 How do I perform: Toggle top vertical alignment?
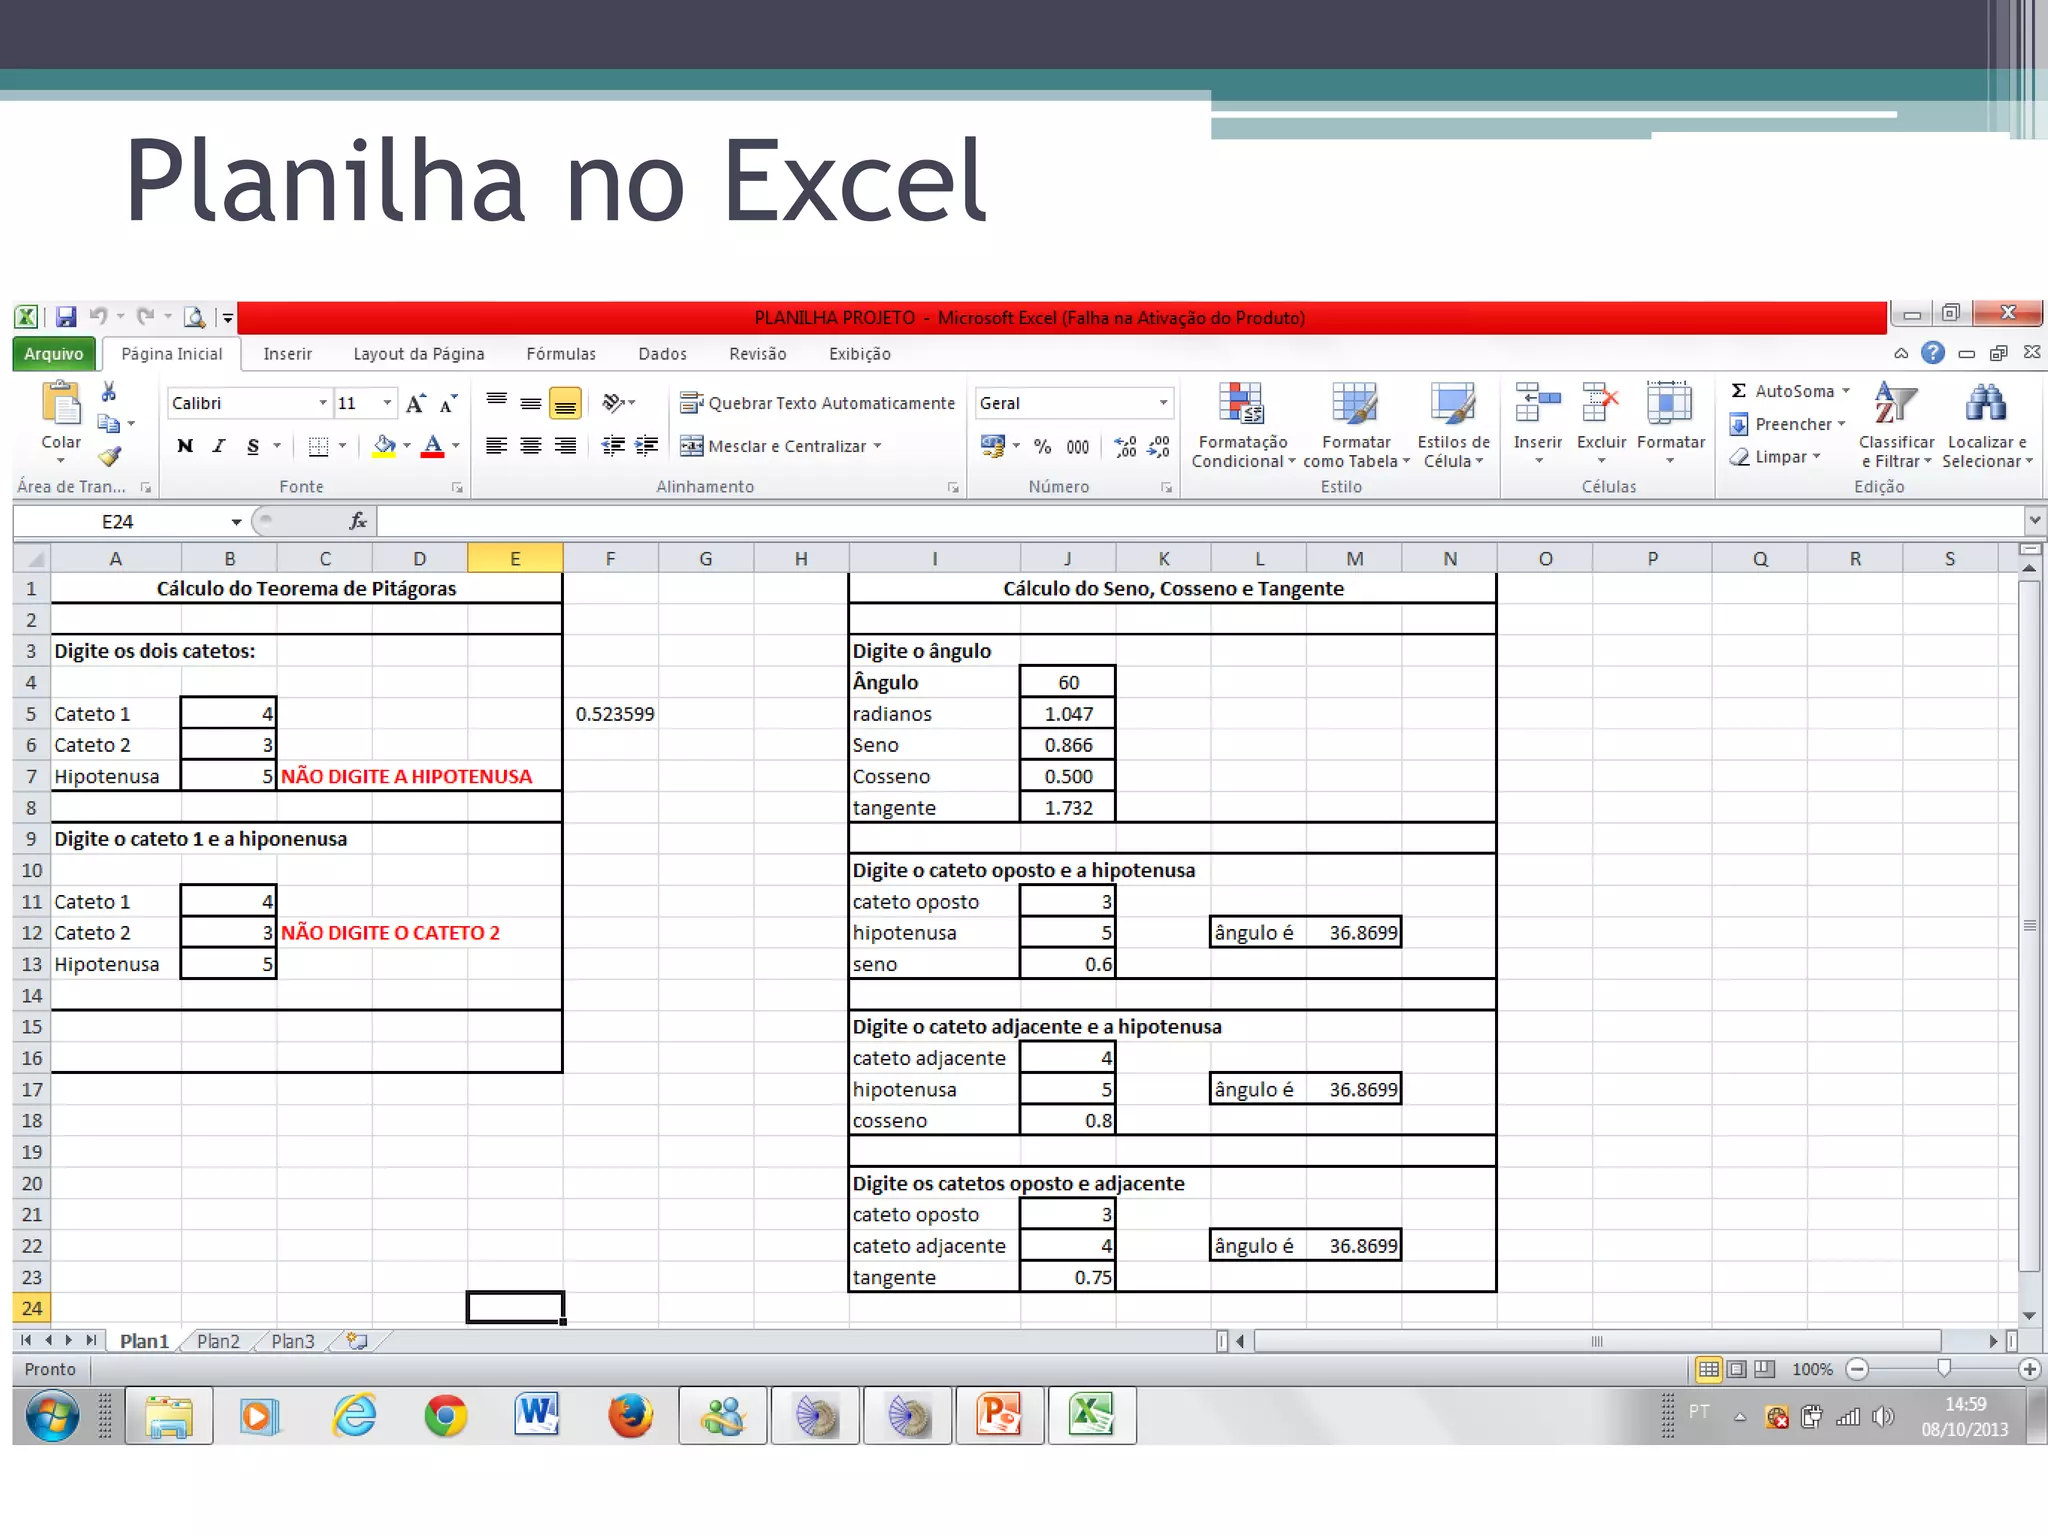pos(496,403)
